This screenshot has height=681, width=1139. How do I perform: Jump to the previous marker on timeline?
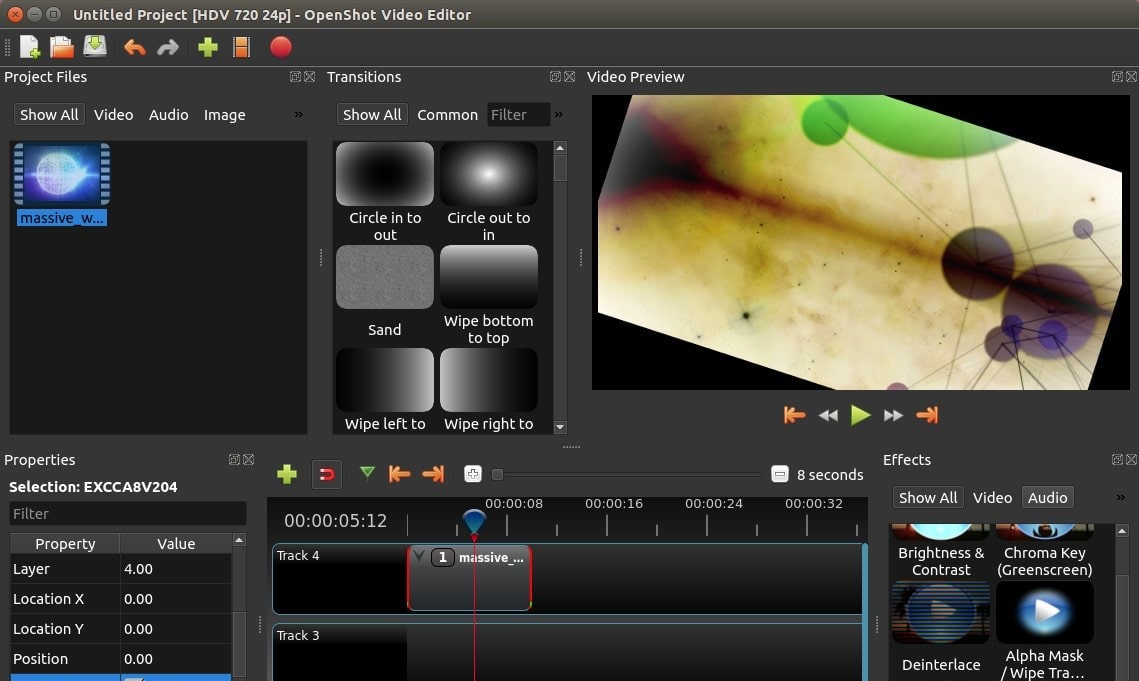pos(400,475)
